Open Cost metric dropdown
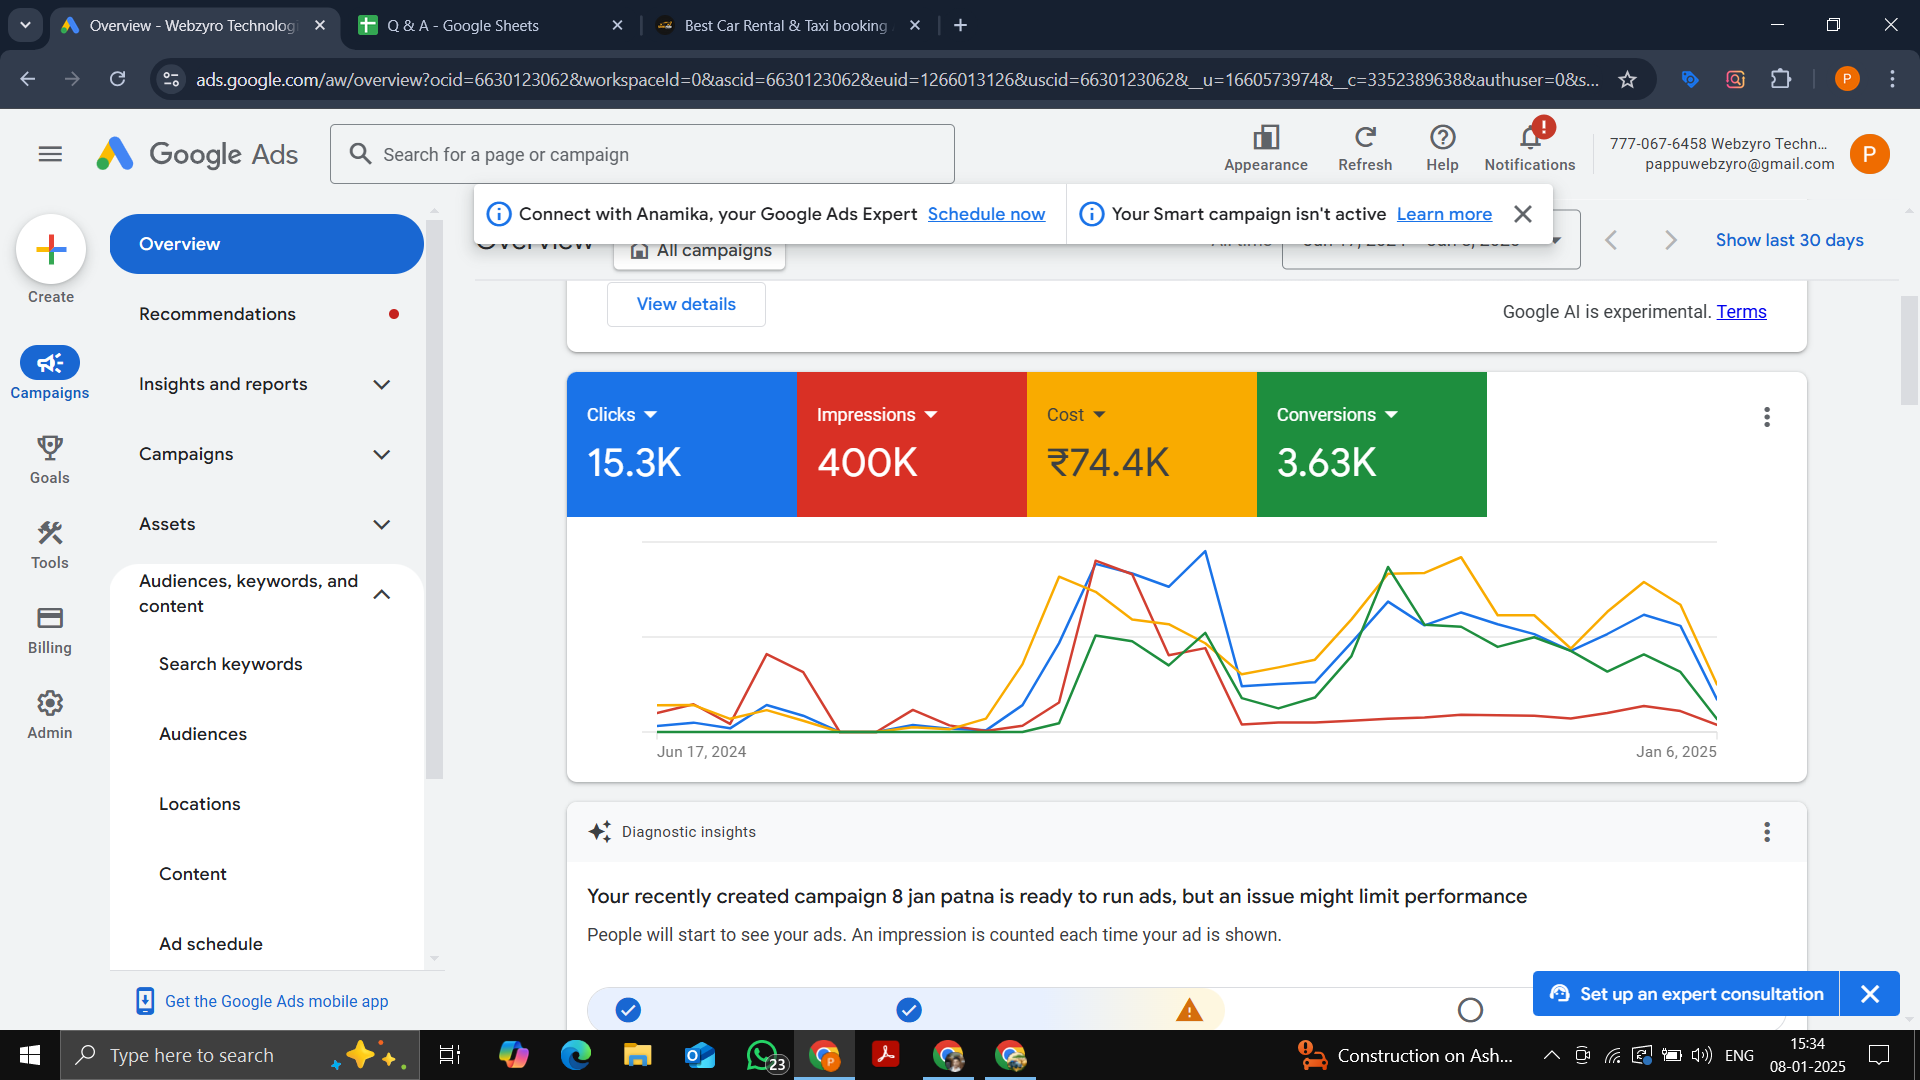 click(1075, 415)
